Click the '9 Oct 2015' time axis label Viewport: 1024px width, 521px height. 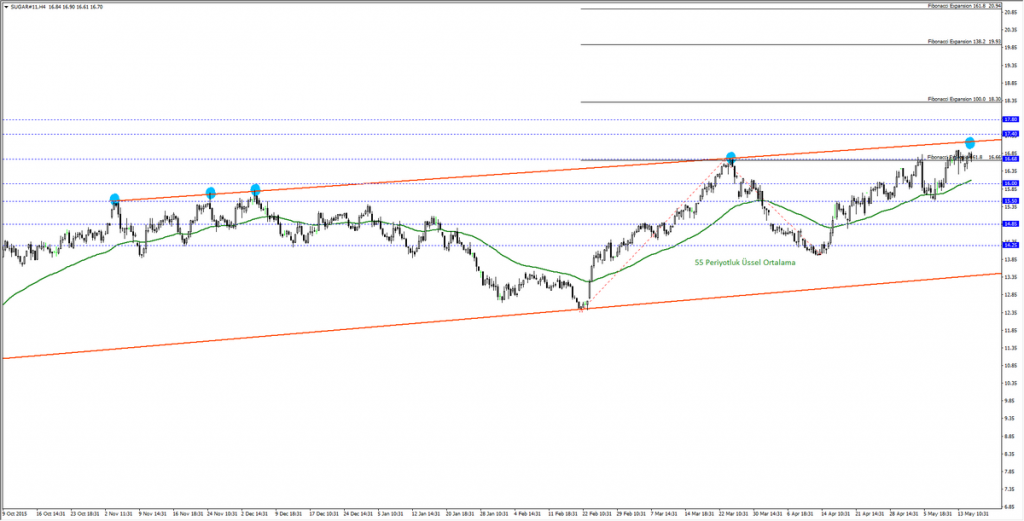coord(14,513)
